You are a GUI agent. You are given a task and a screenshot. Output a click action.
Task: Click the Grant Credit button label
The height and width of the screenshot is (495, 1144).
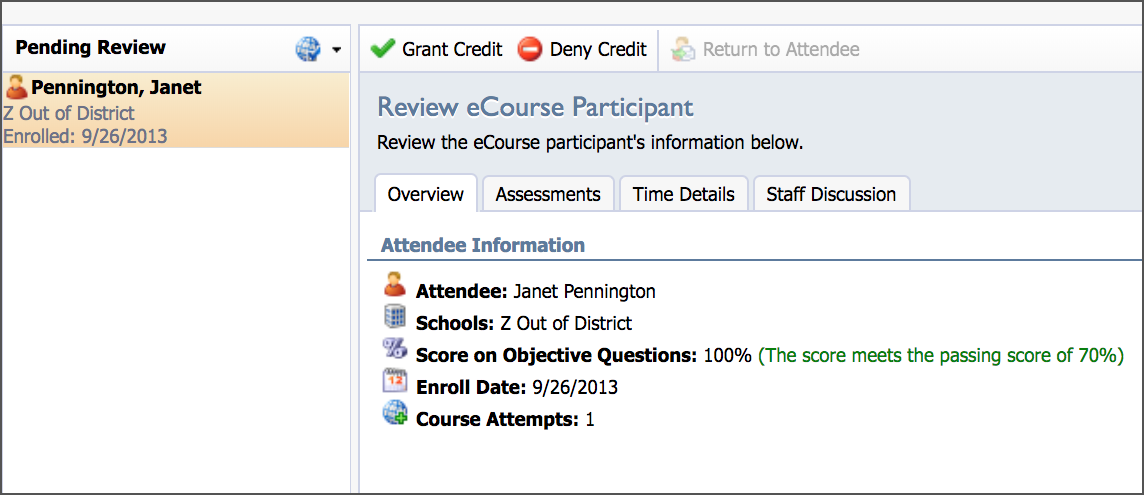[x=452, y=50]
